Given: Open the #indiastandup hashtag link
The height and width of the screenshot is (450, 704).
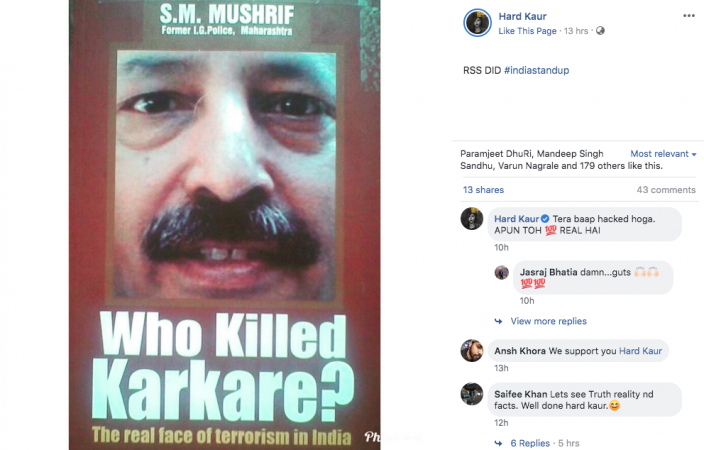Looking at the screenshot, I should pyautogui.click(x=537, y=70).
